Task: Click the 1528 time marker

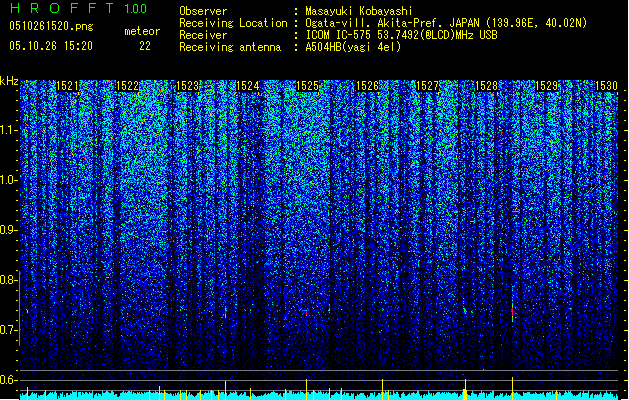Action: pyautogui.click(x=486, y=86)
